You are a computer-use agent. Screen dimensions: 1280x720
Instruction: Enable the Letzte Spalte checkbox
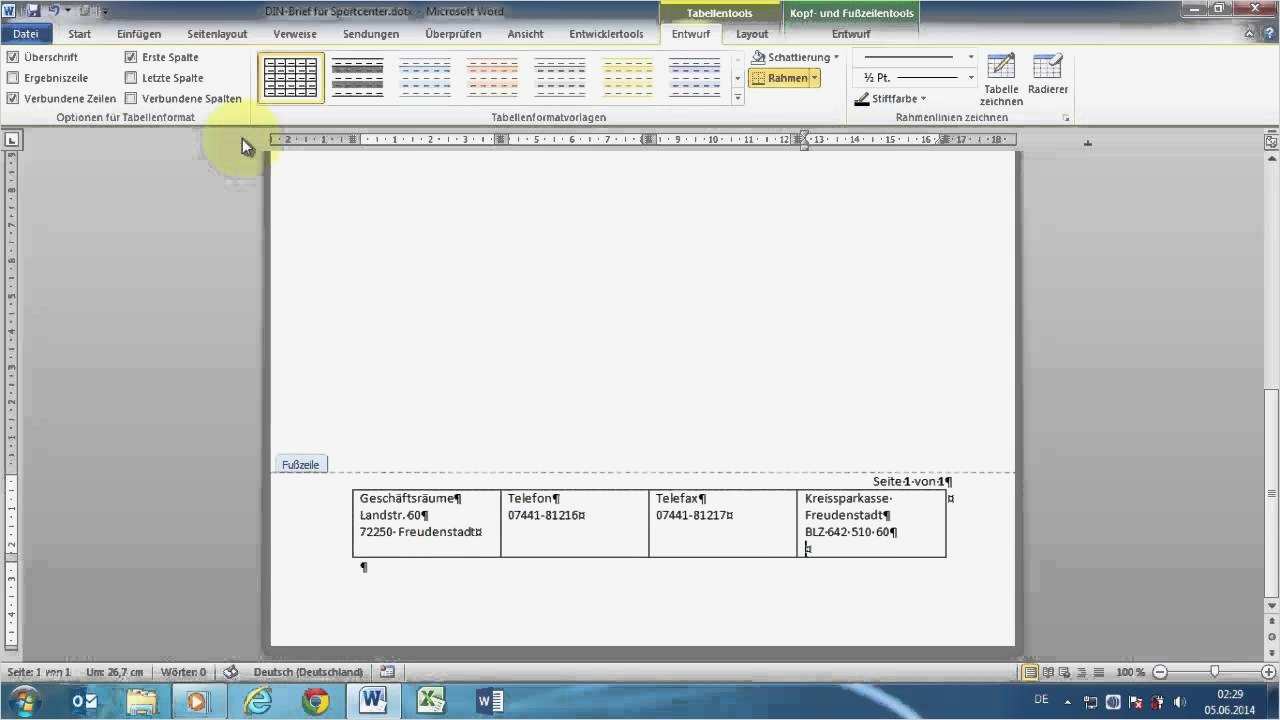click(131, 77)
